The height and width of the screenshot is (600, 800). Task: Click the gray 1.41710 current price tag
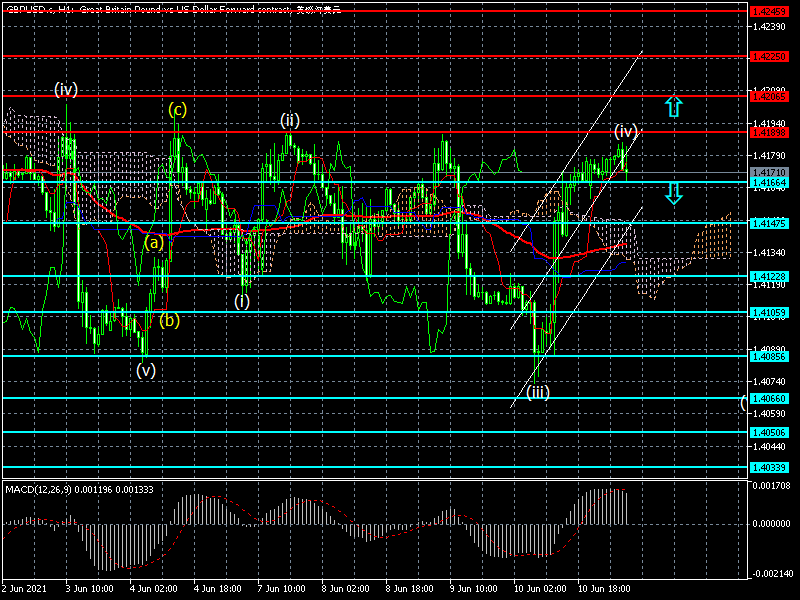point(769,173)
